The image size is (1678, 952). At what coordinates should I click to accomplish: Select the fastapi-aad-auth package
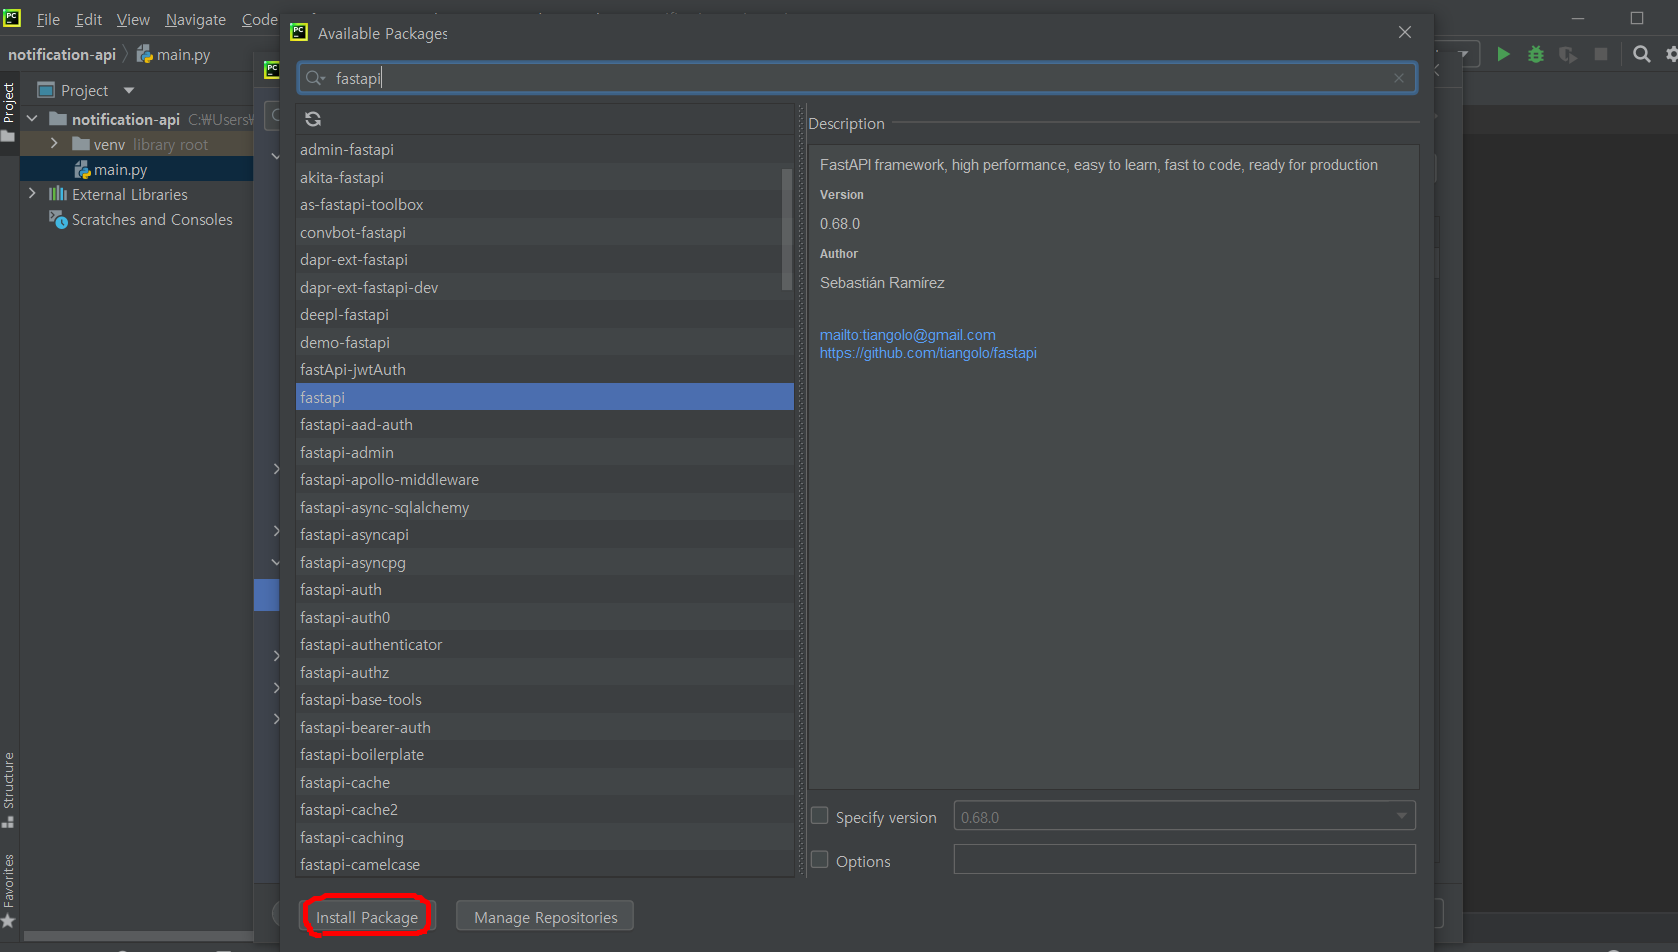[545, 424]
